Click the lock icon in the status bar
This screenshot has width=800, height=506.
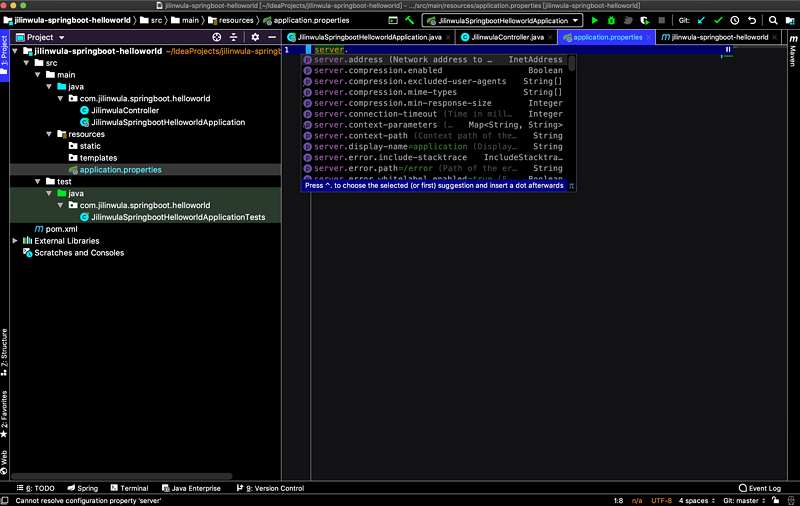(x=776, y=501)
